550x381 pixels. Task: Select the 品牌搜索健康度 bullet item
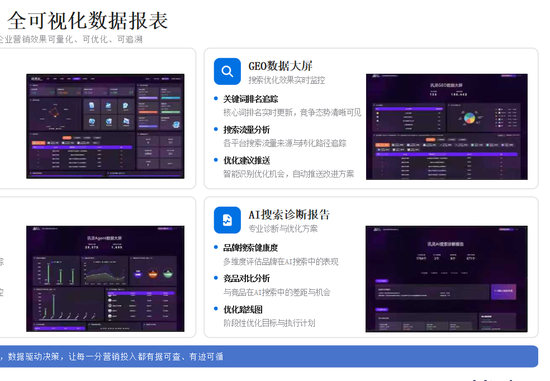250,248
